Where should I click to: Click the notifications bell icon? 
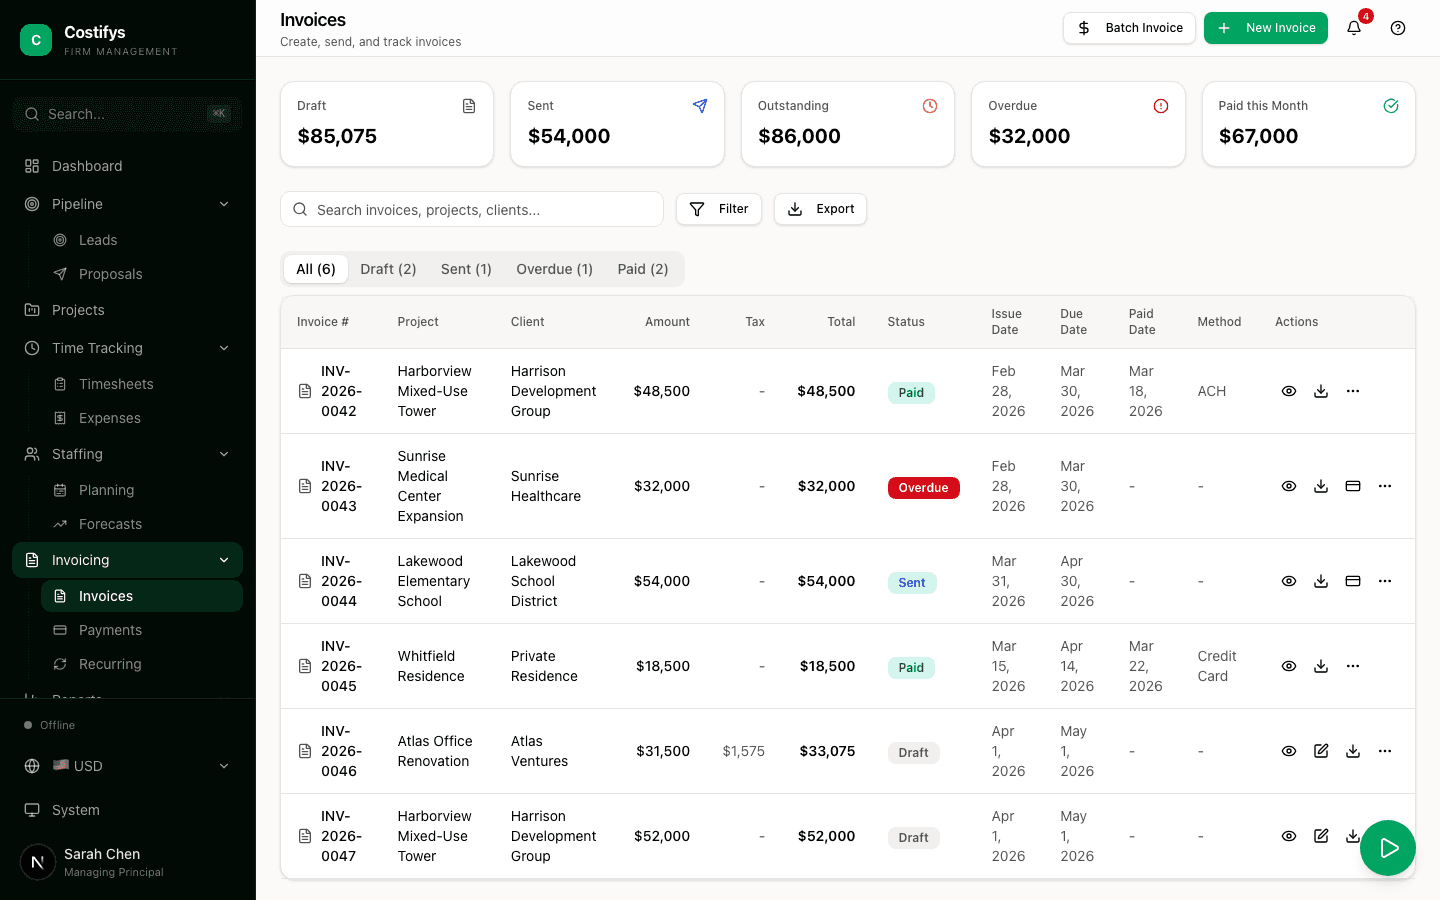pyautogui.click(x=1354, y=28)
